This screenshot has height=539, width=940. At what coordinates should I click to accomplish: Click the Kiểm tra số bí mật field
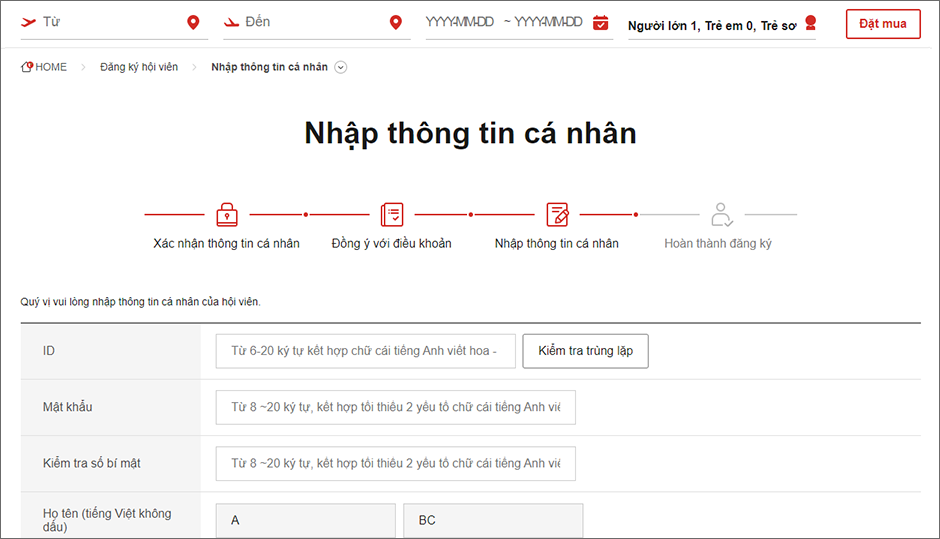[395, 463]
